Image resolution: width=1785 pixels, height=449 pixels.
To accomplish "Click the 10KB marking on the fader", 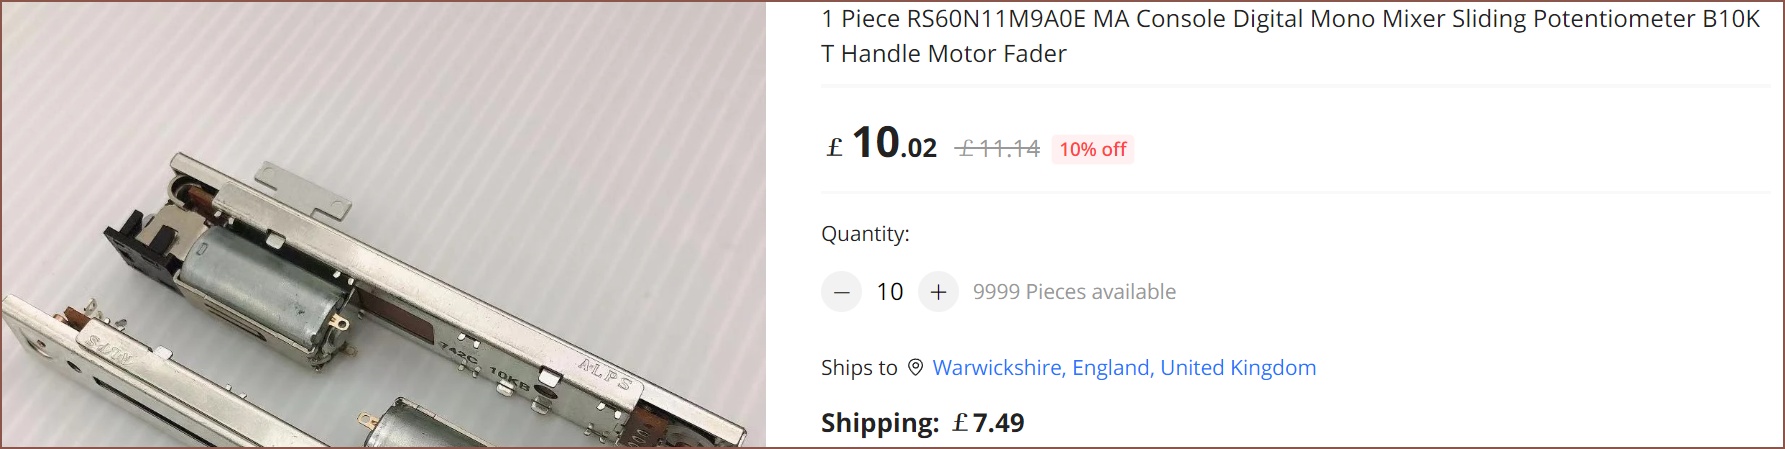I will [x=509, y=378].
